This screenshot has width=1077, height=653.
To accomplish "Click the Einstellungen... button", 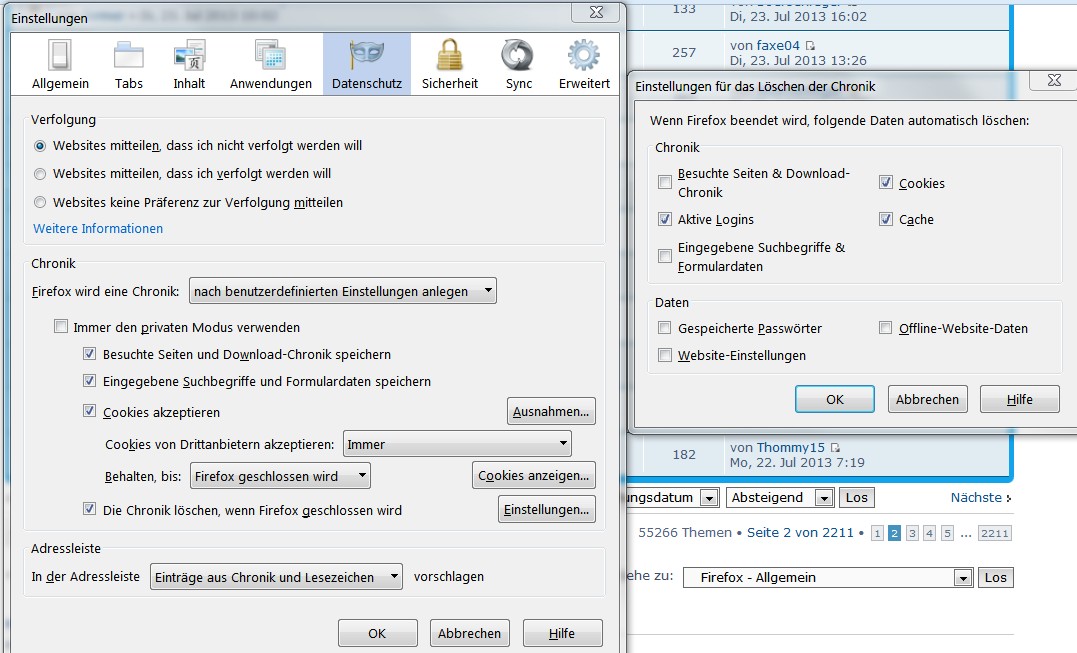I will [x=547, y=509].
